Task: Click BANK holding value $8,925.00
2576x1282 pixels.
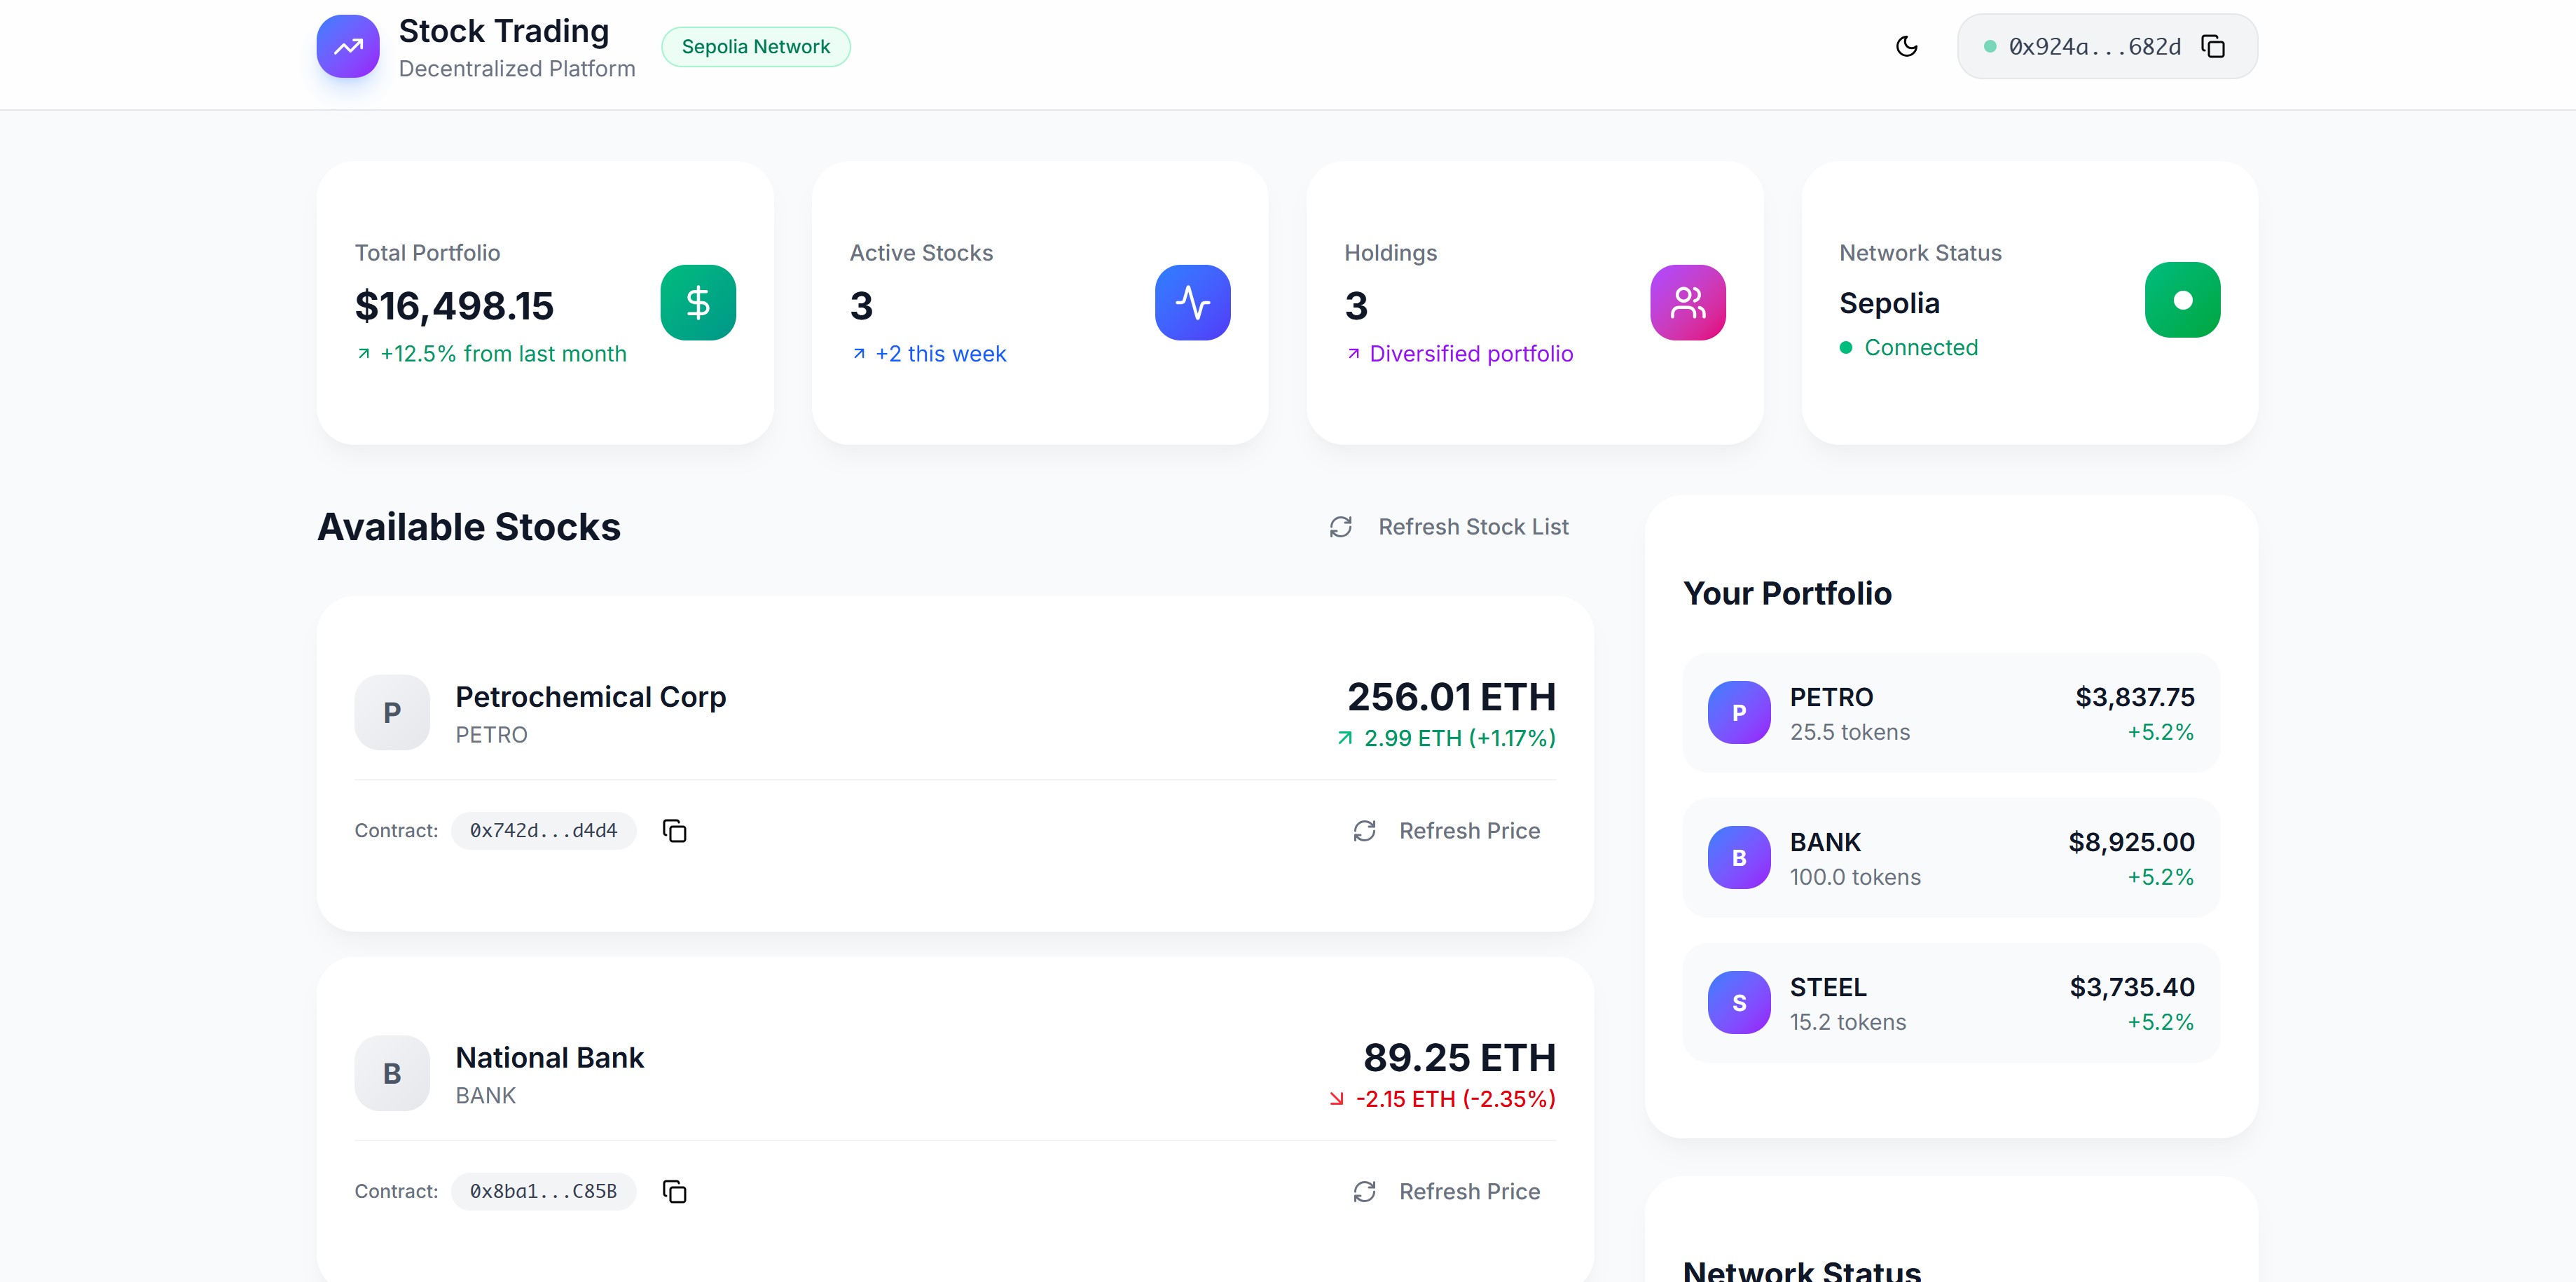Action: (x=2131, y=842)
